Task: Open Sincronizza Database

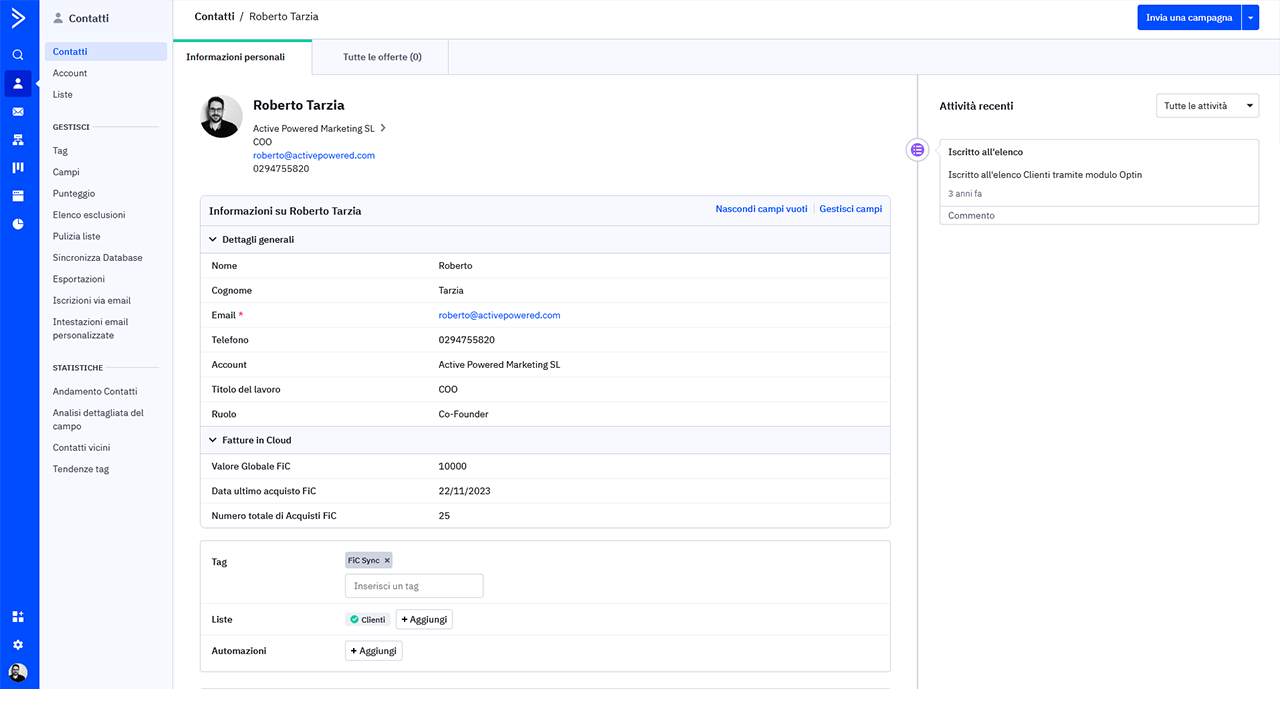Action: coord(98,257)
